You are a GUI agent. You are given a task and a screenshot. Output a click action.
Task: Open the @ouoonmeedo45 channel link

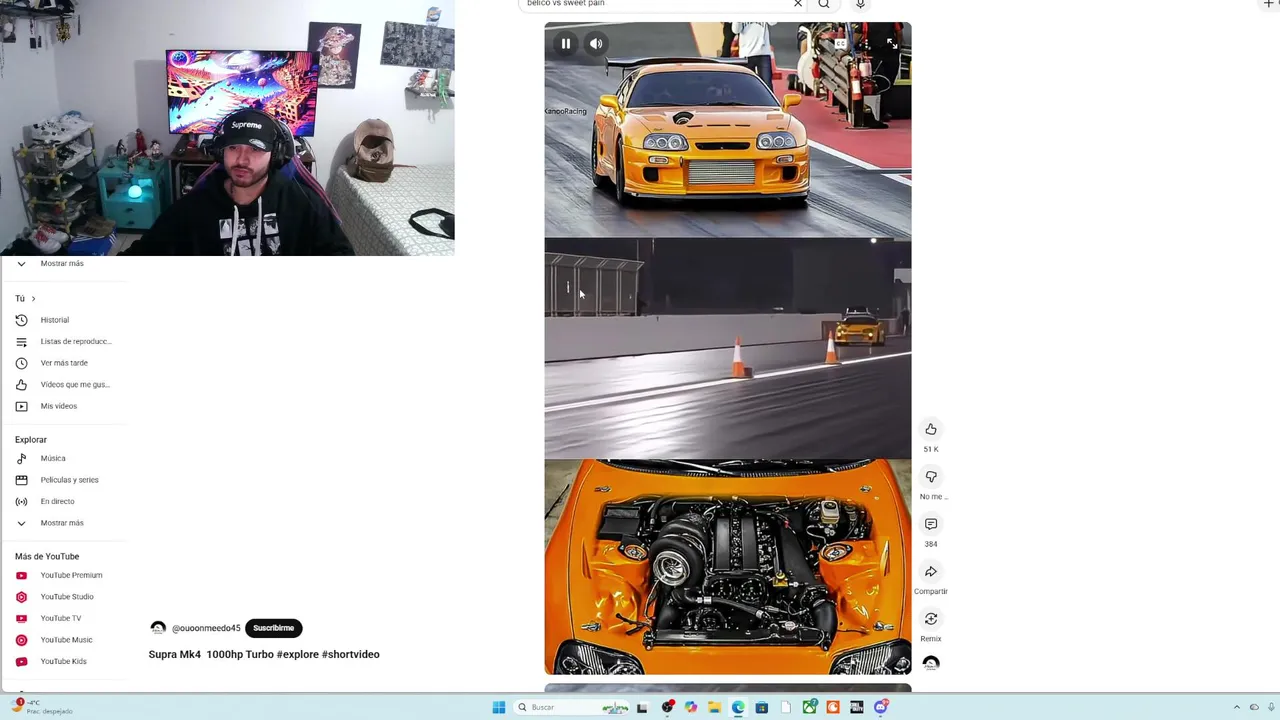coord(206,628)
